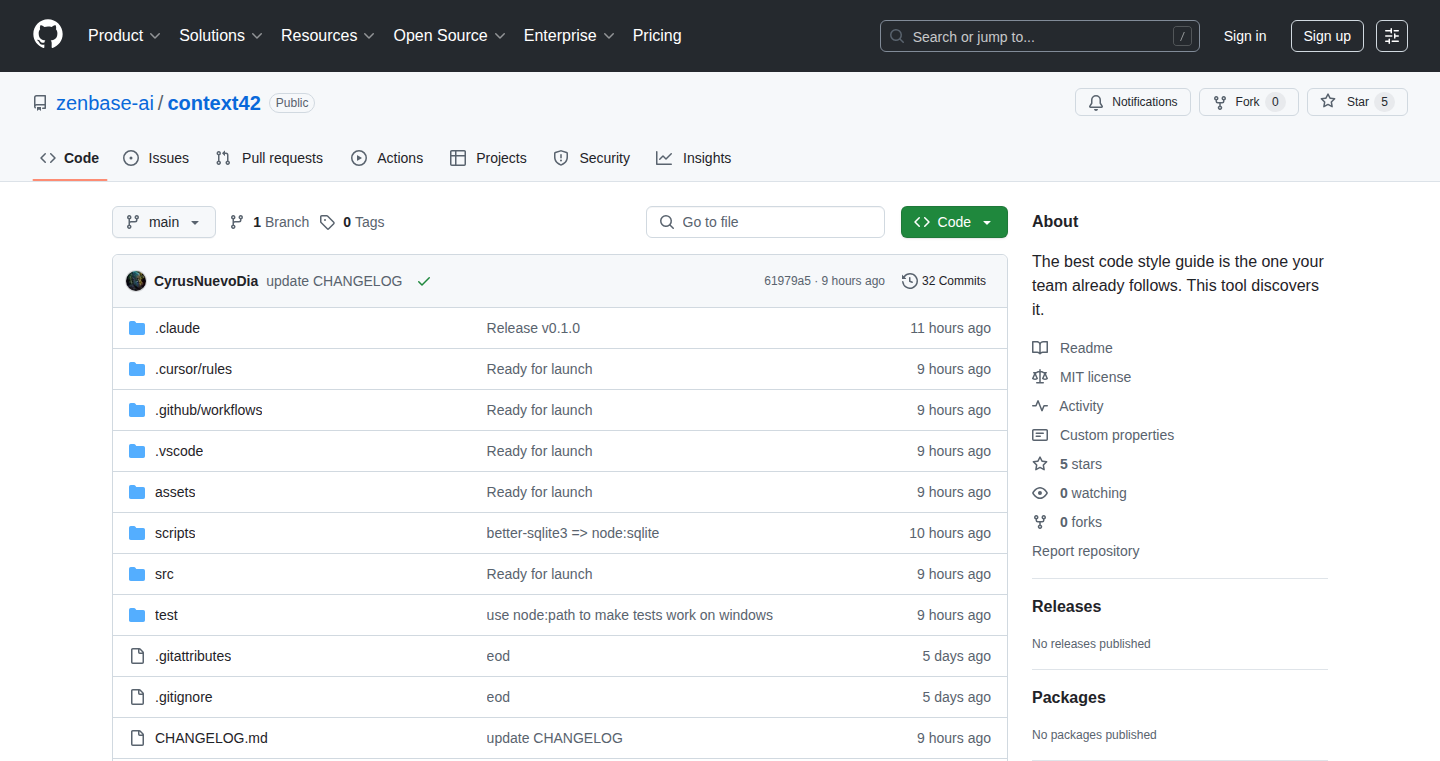Select the Code tab
This screenshot has height=761, width=1440.
70,158
